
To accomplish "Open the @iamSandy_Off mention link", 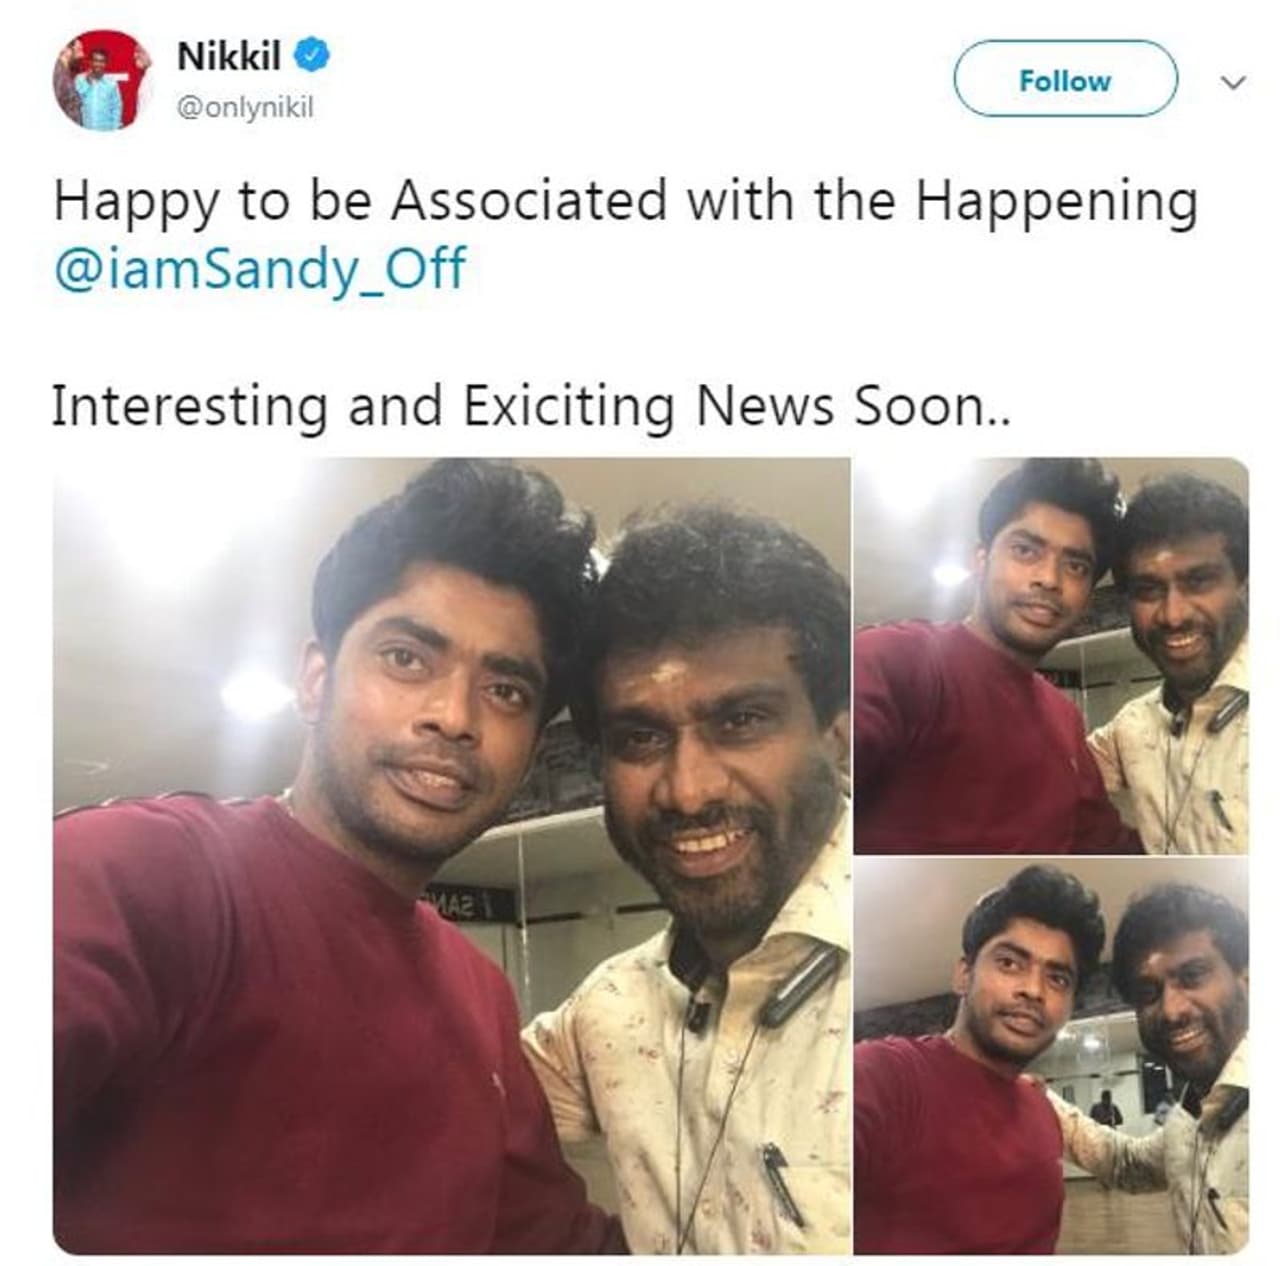I will 260,269.
